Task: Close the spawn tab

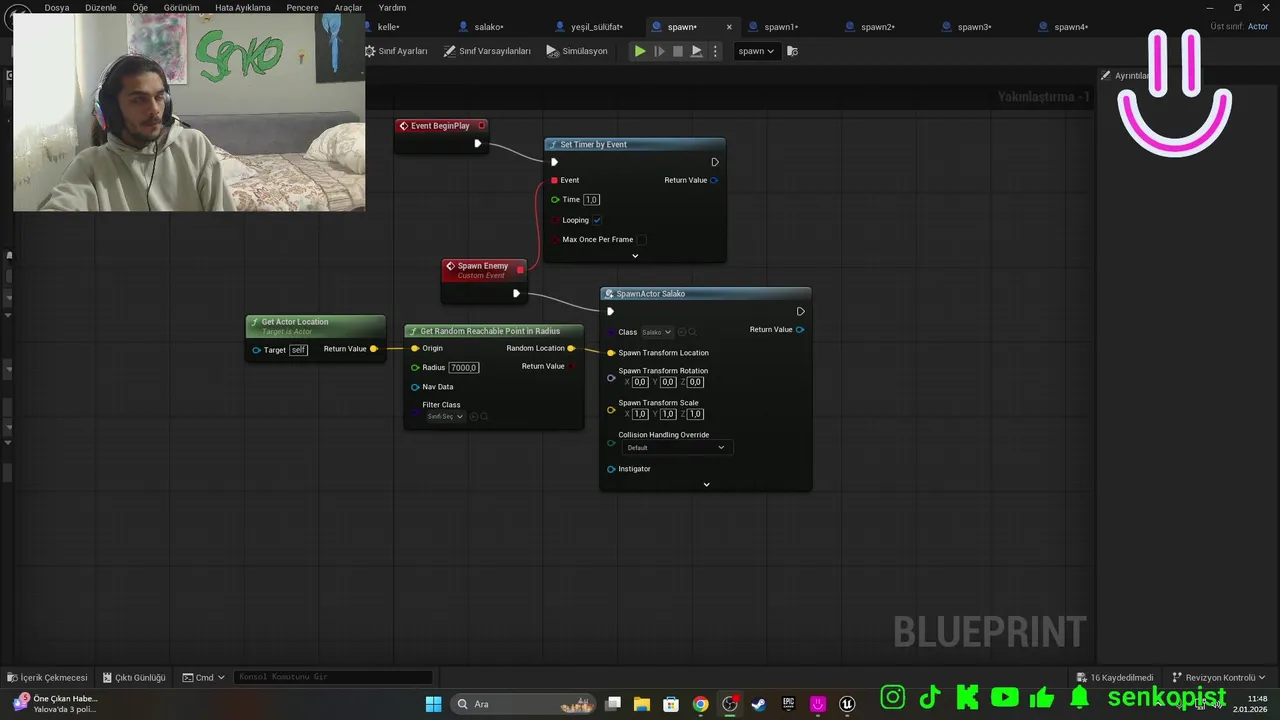Action: pos(728,27)
